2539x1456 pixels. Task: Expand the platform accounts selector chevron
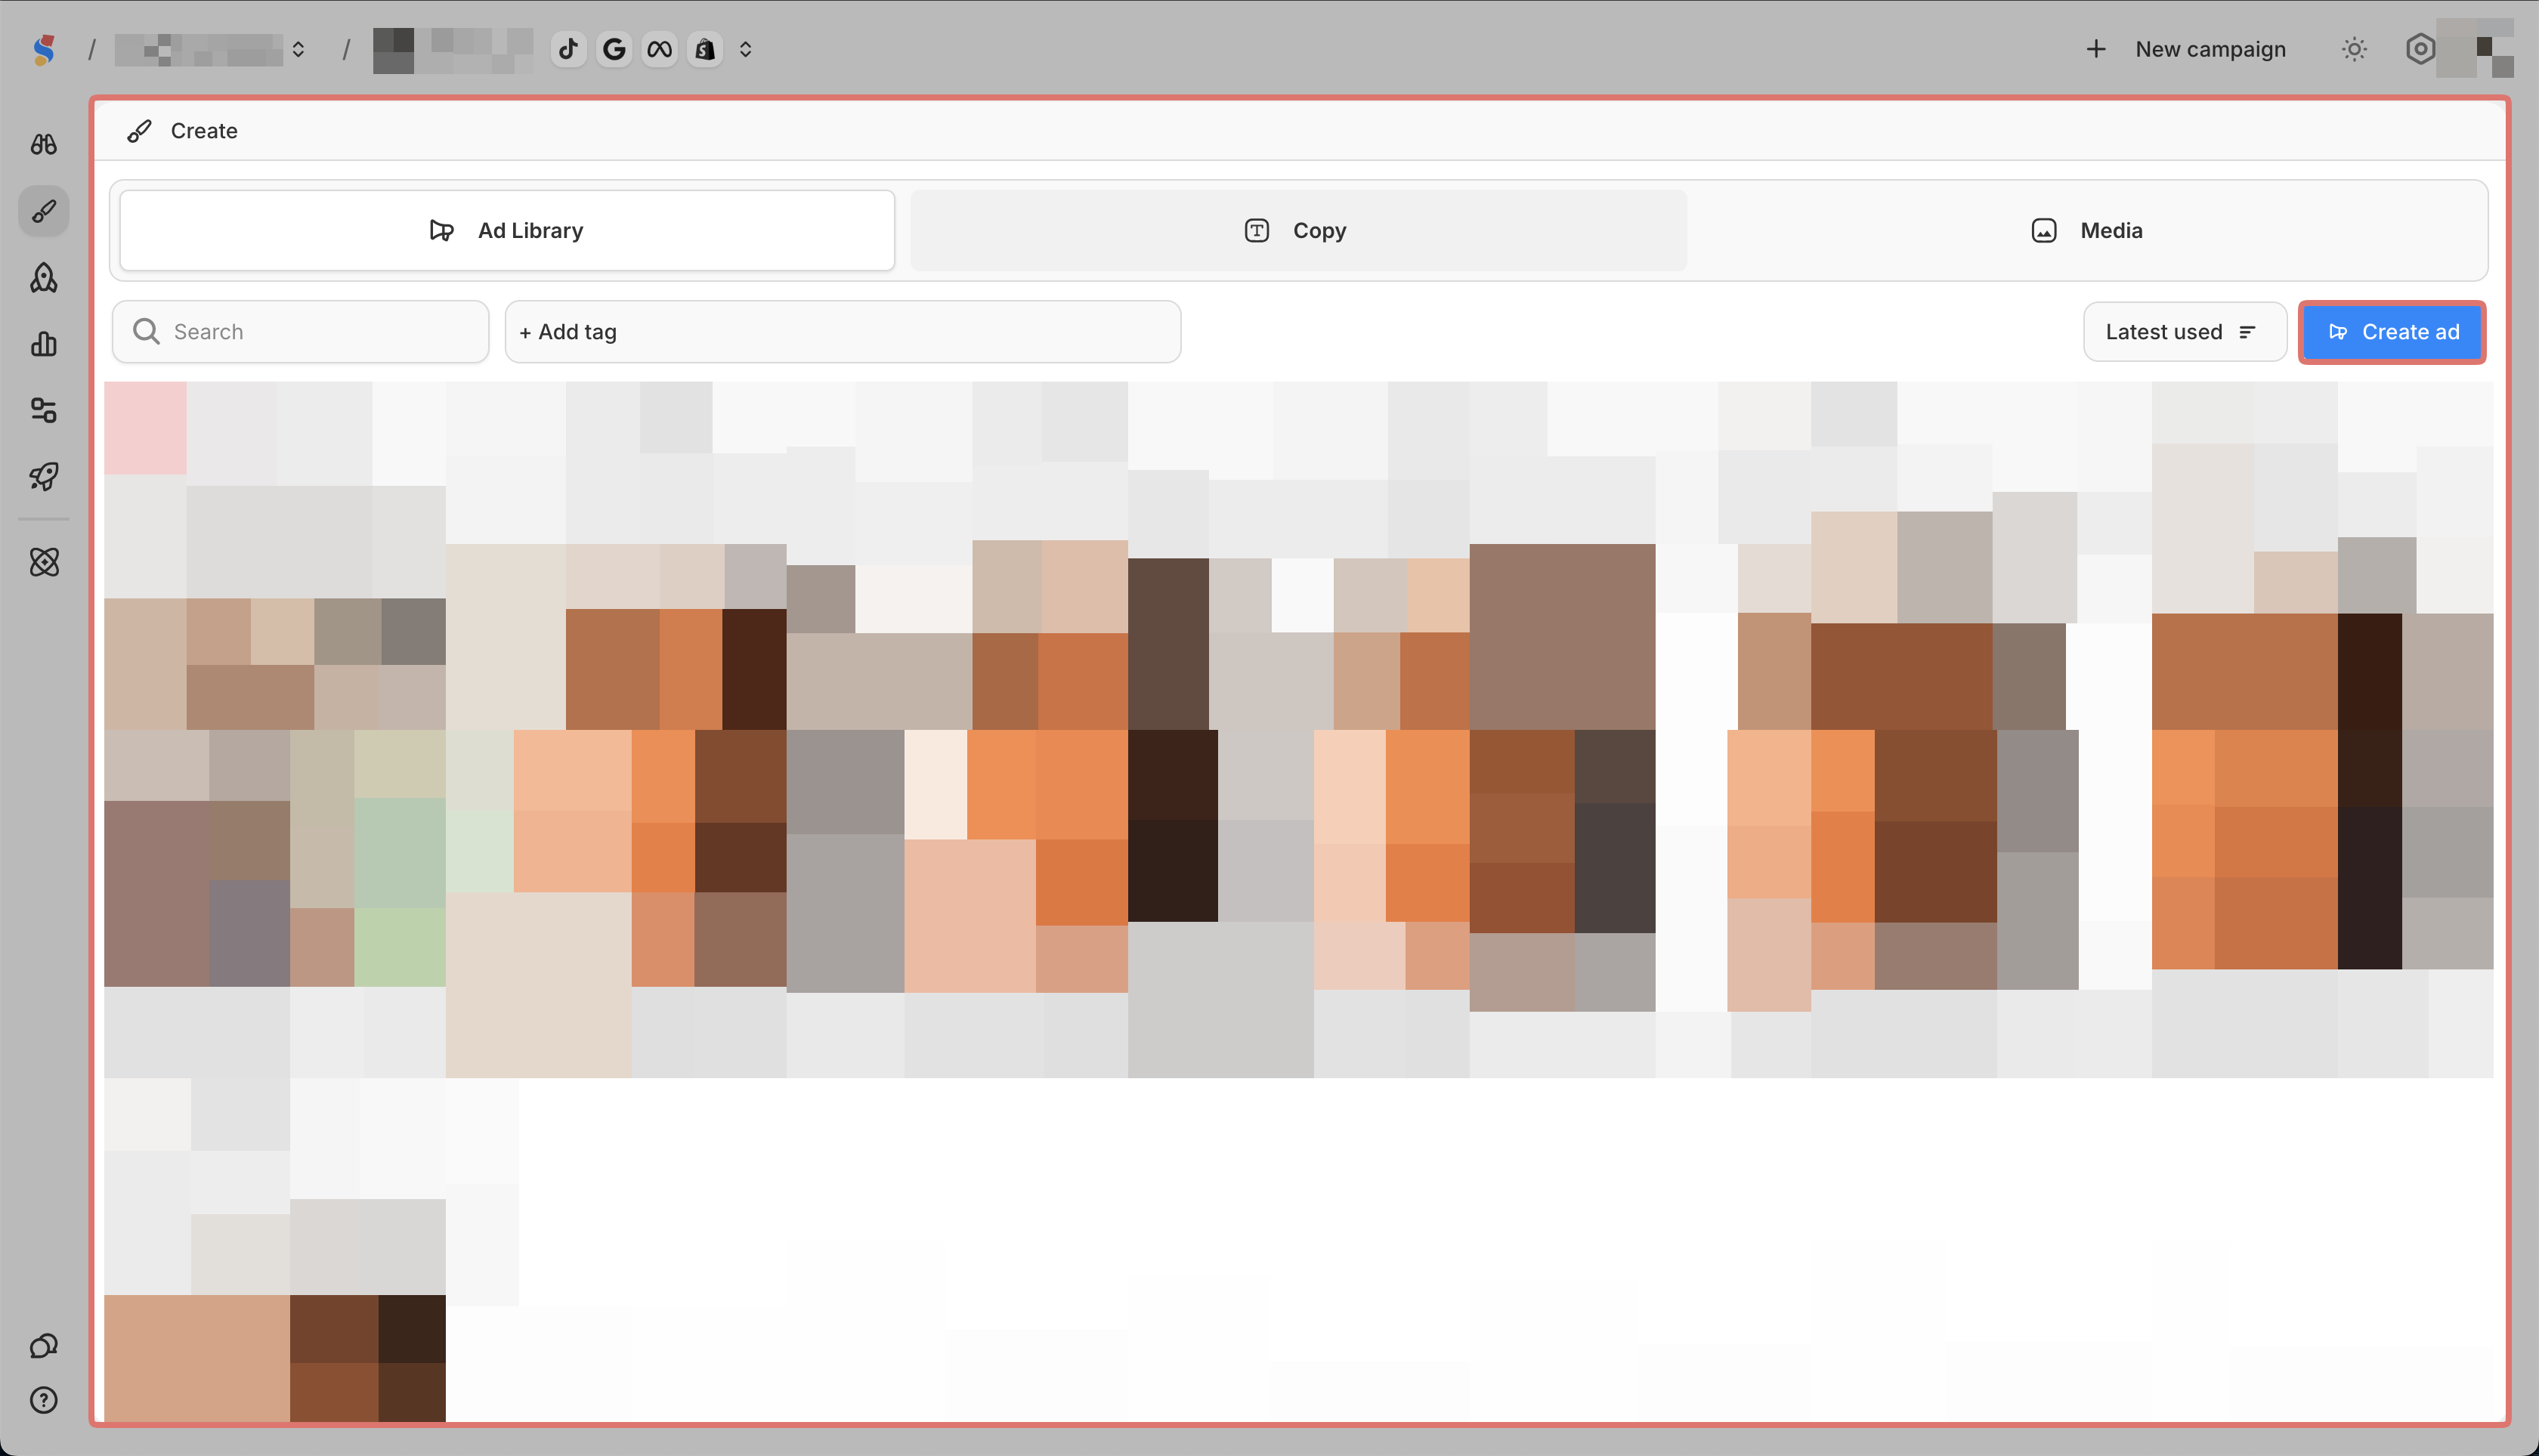[745, 49]
